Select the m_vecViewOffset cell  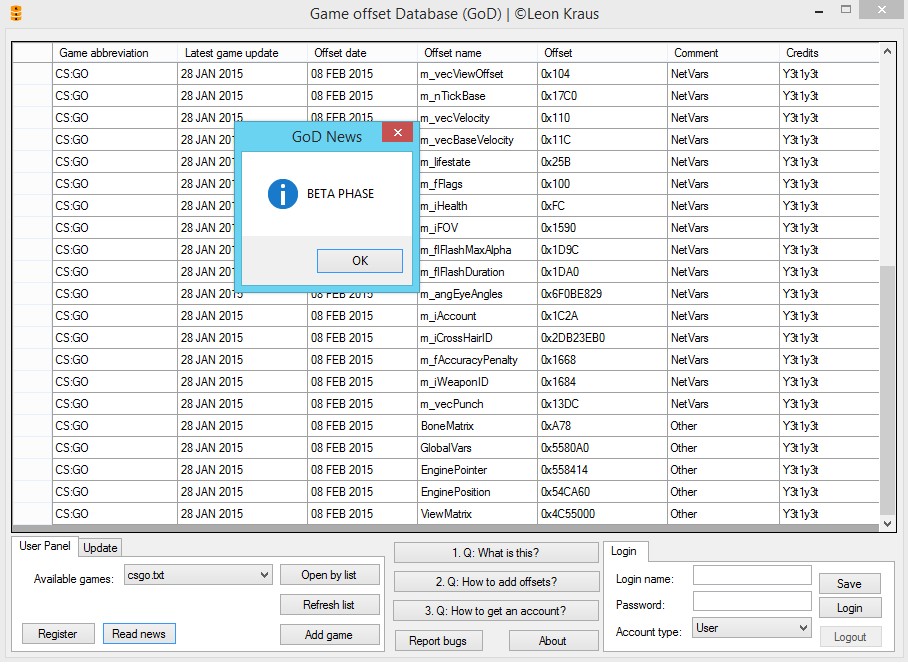pyautogui.click(x=477, y=74)
